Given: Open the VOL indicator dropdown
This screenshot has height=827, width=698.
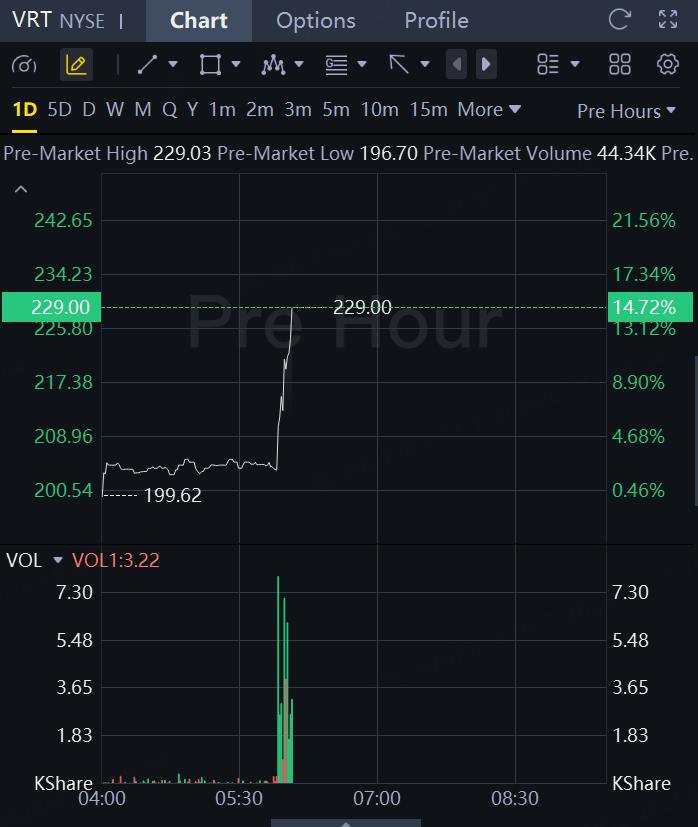Looking at the screenshot, I should click(x=58, y=560).
